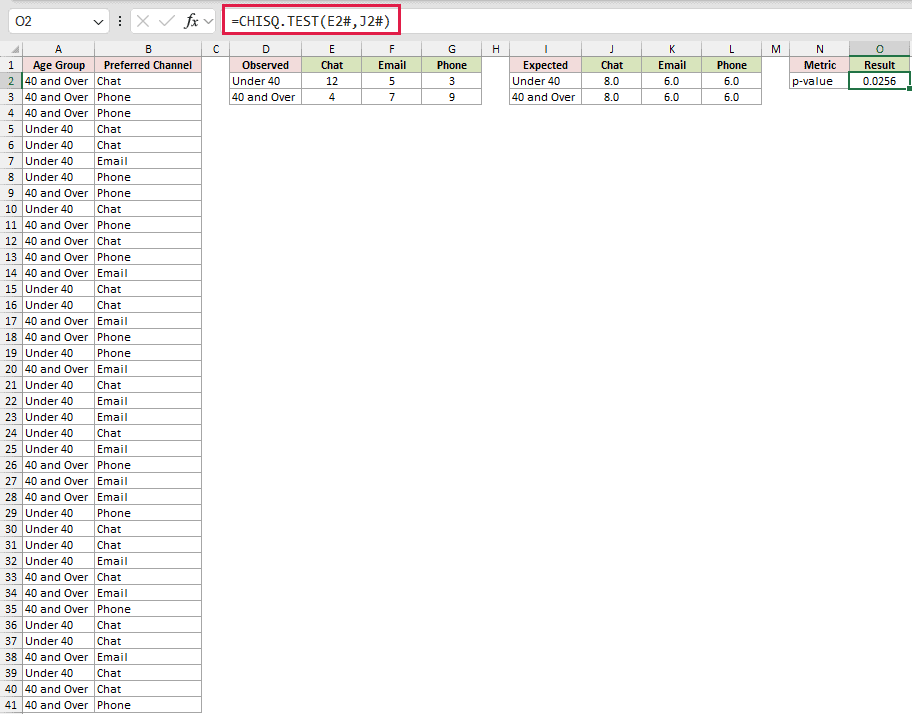This screenshot has width=912, height=714.
Task: Open Insert Function fx icon
Action: click(x=191, y=22)
